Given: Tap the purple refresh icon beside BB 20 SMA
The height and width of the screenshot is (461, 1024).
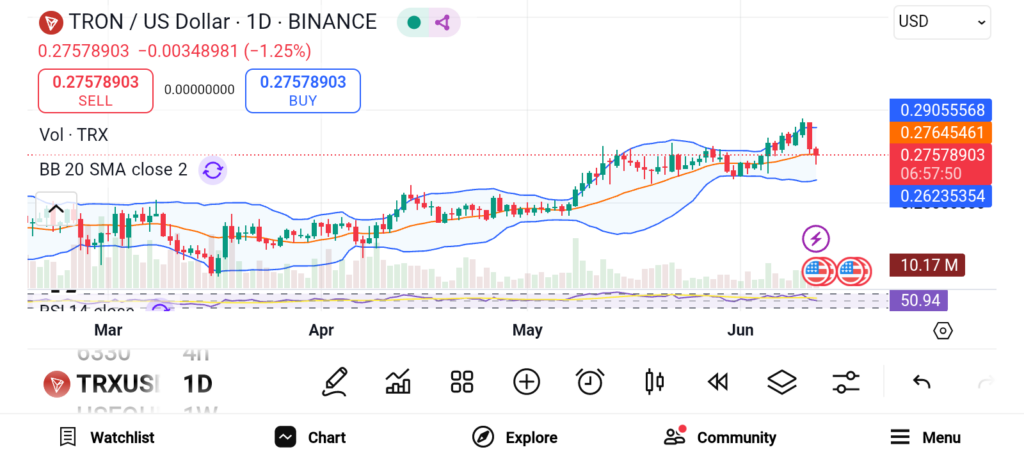Looking at the screenshot, I should (x=212, y=170).
